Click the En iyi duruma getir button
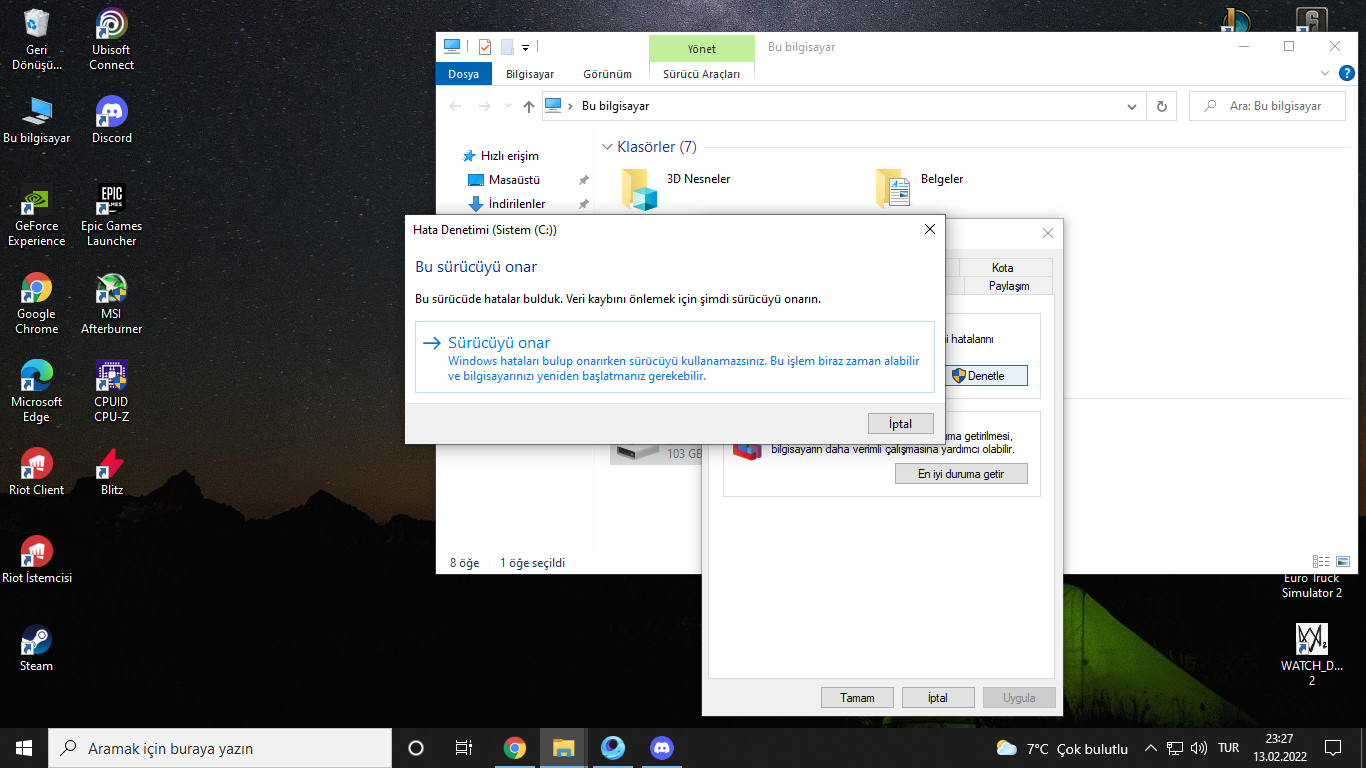 coord(961,474)
